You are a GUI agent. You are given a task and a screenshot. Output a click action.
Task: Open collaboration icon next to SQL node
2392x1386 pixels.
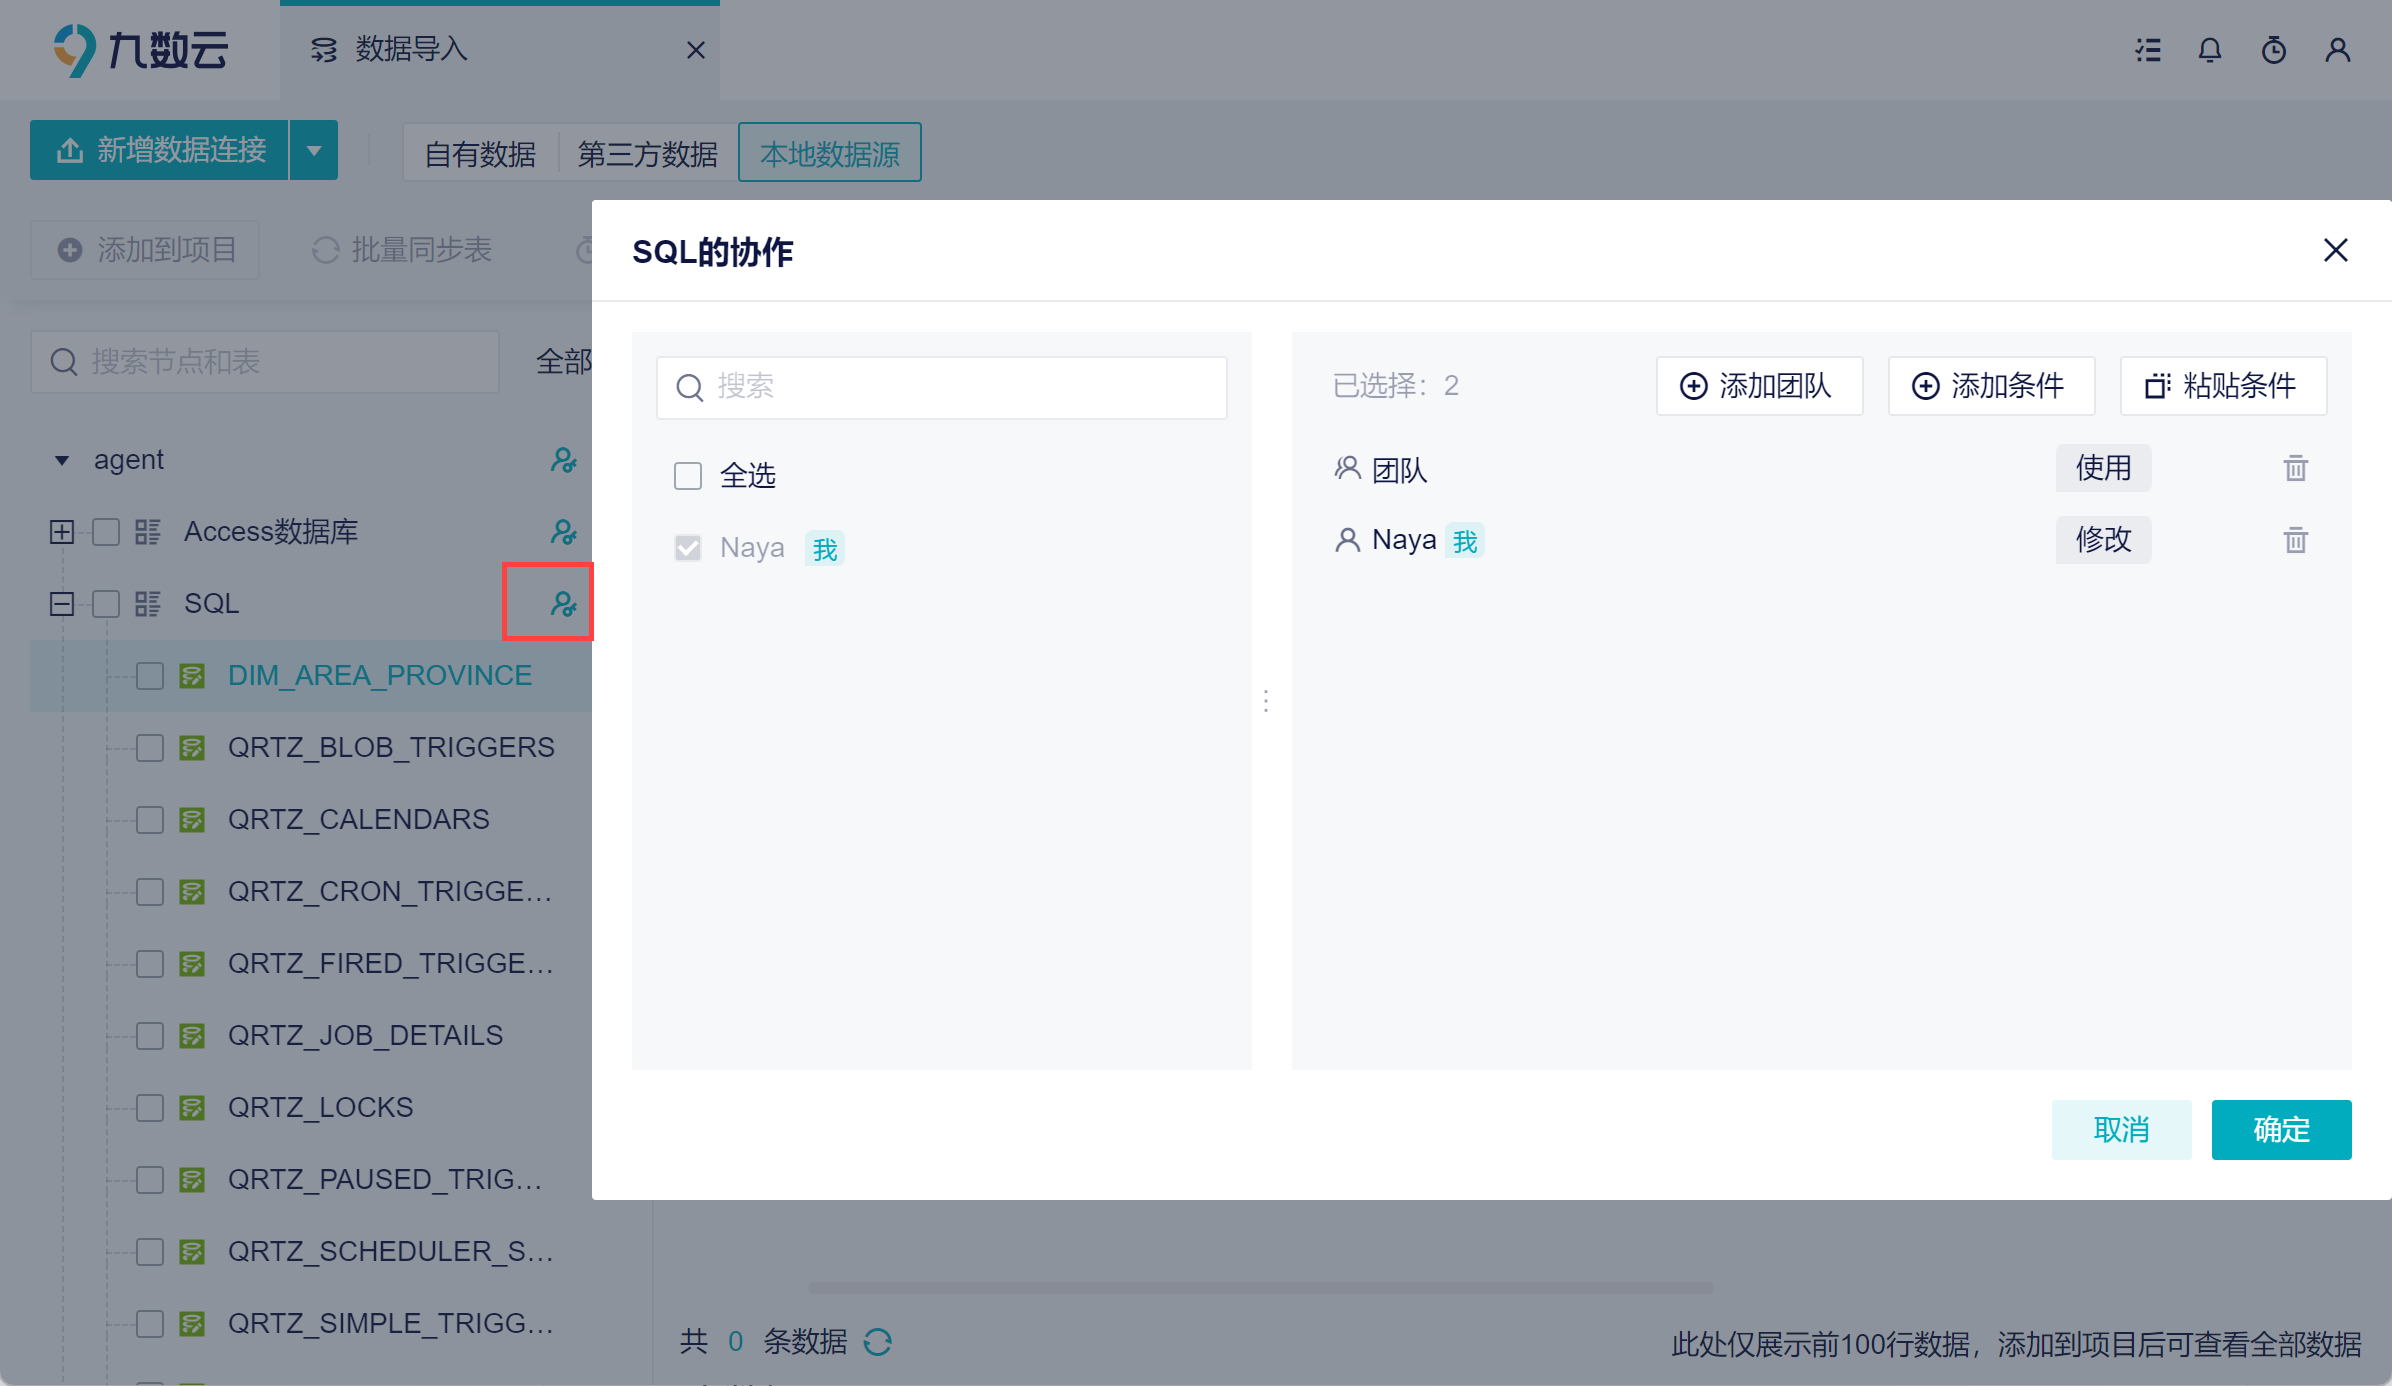(x=563, y=603)
